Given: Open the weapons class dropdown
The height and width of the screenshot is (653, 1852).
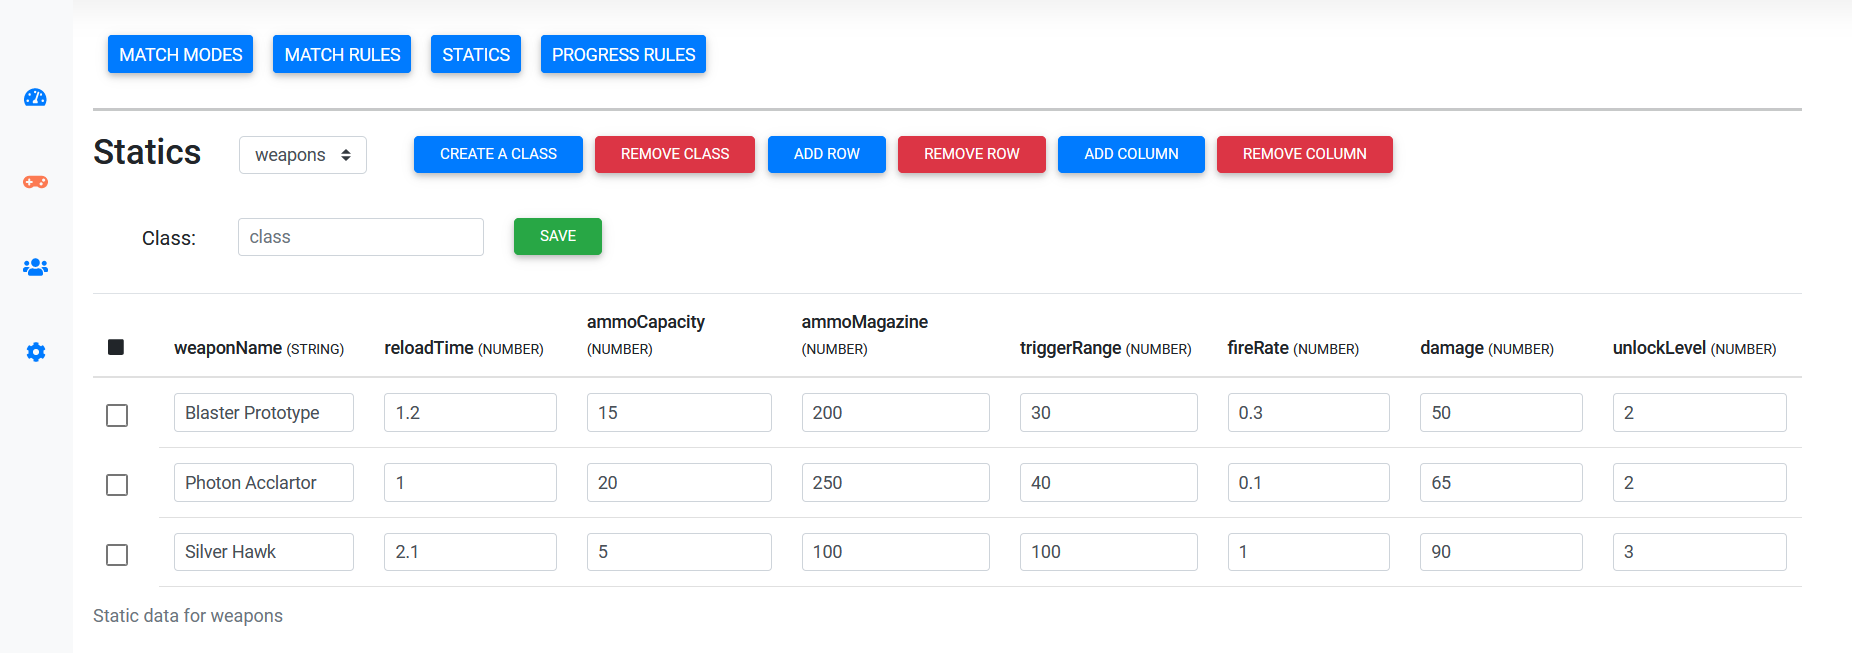Looking at the screenshot, I should [302, 155].
